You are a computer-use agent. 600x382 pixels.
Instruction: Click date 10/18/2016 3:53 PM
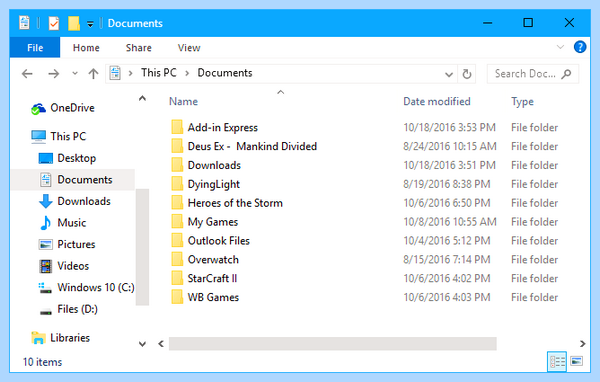pyautogui.click(x=449, y=127)
